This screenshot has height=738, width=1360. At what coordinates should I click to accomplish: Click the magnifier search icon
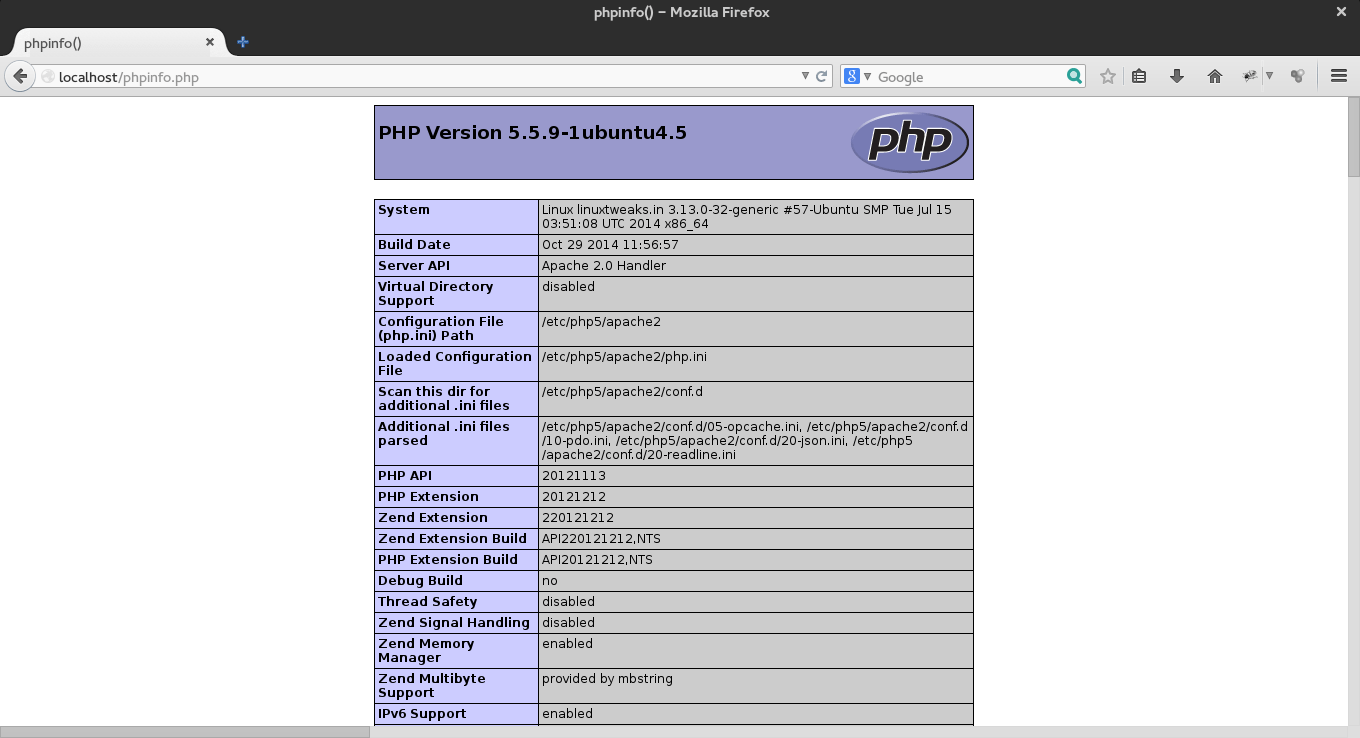point(1074,76)
